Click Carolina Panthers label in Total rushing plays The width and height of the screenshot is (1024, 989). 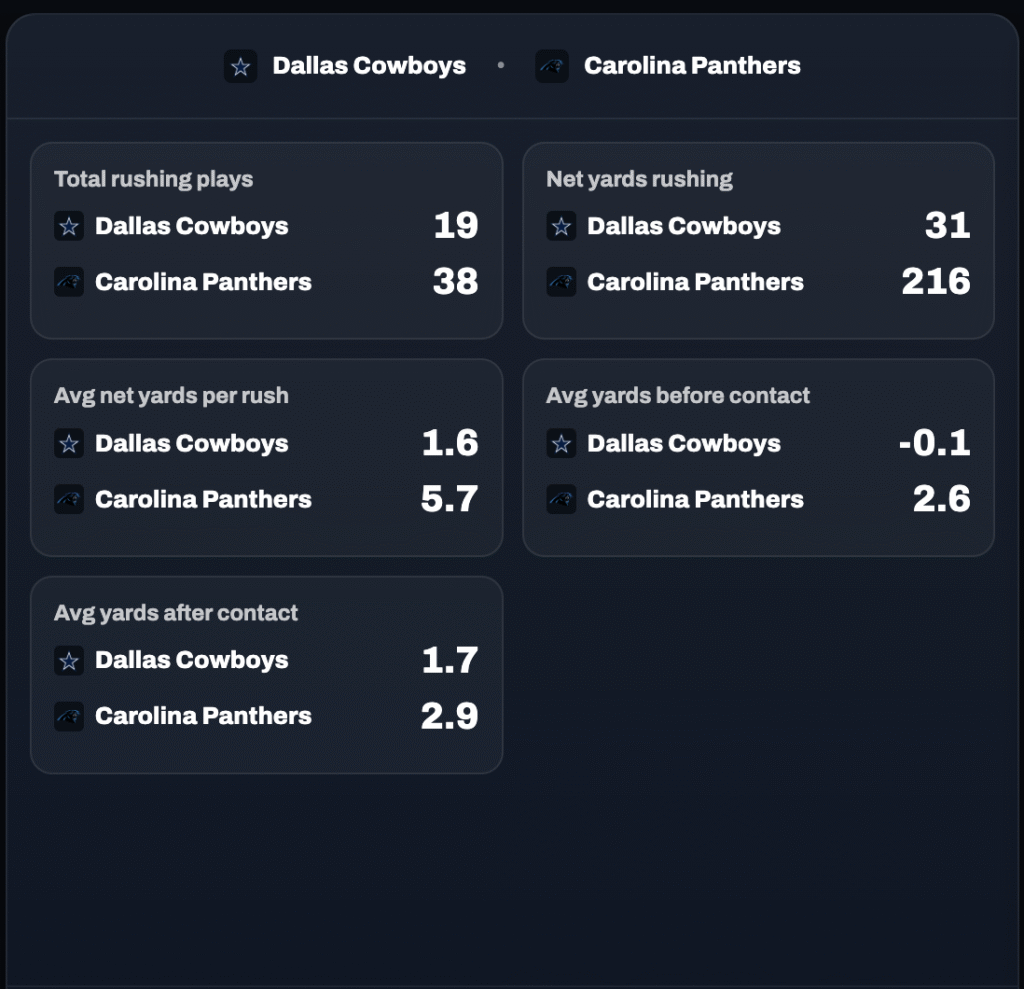(x=203, y=282)
